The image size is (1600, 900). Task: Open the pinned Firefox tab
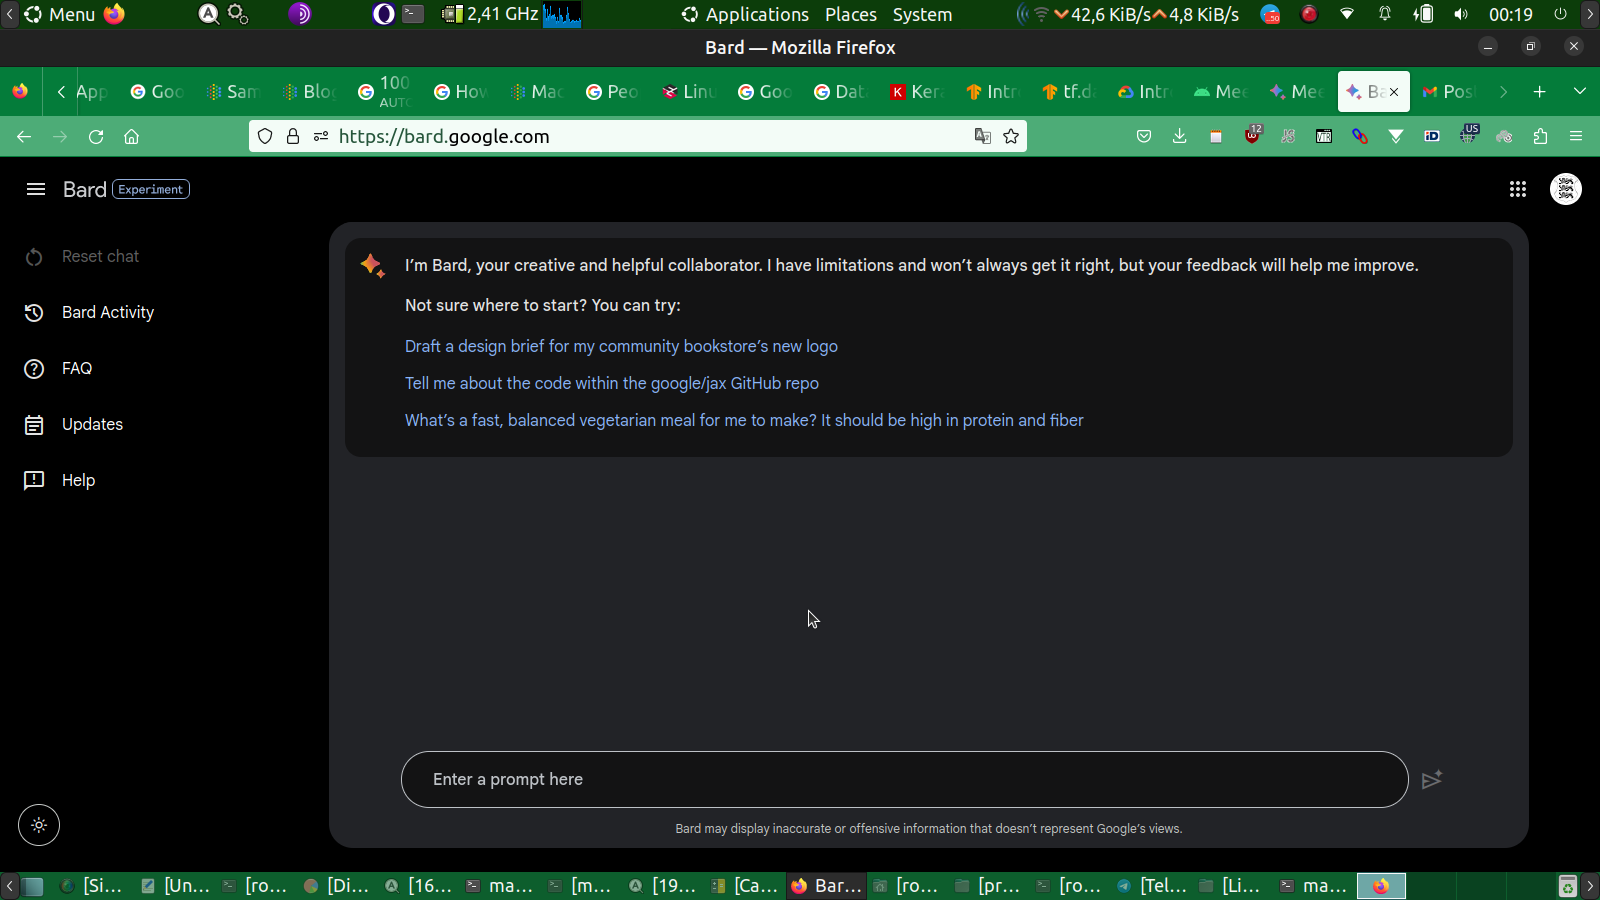(20, 92)
